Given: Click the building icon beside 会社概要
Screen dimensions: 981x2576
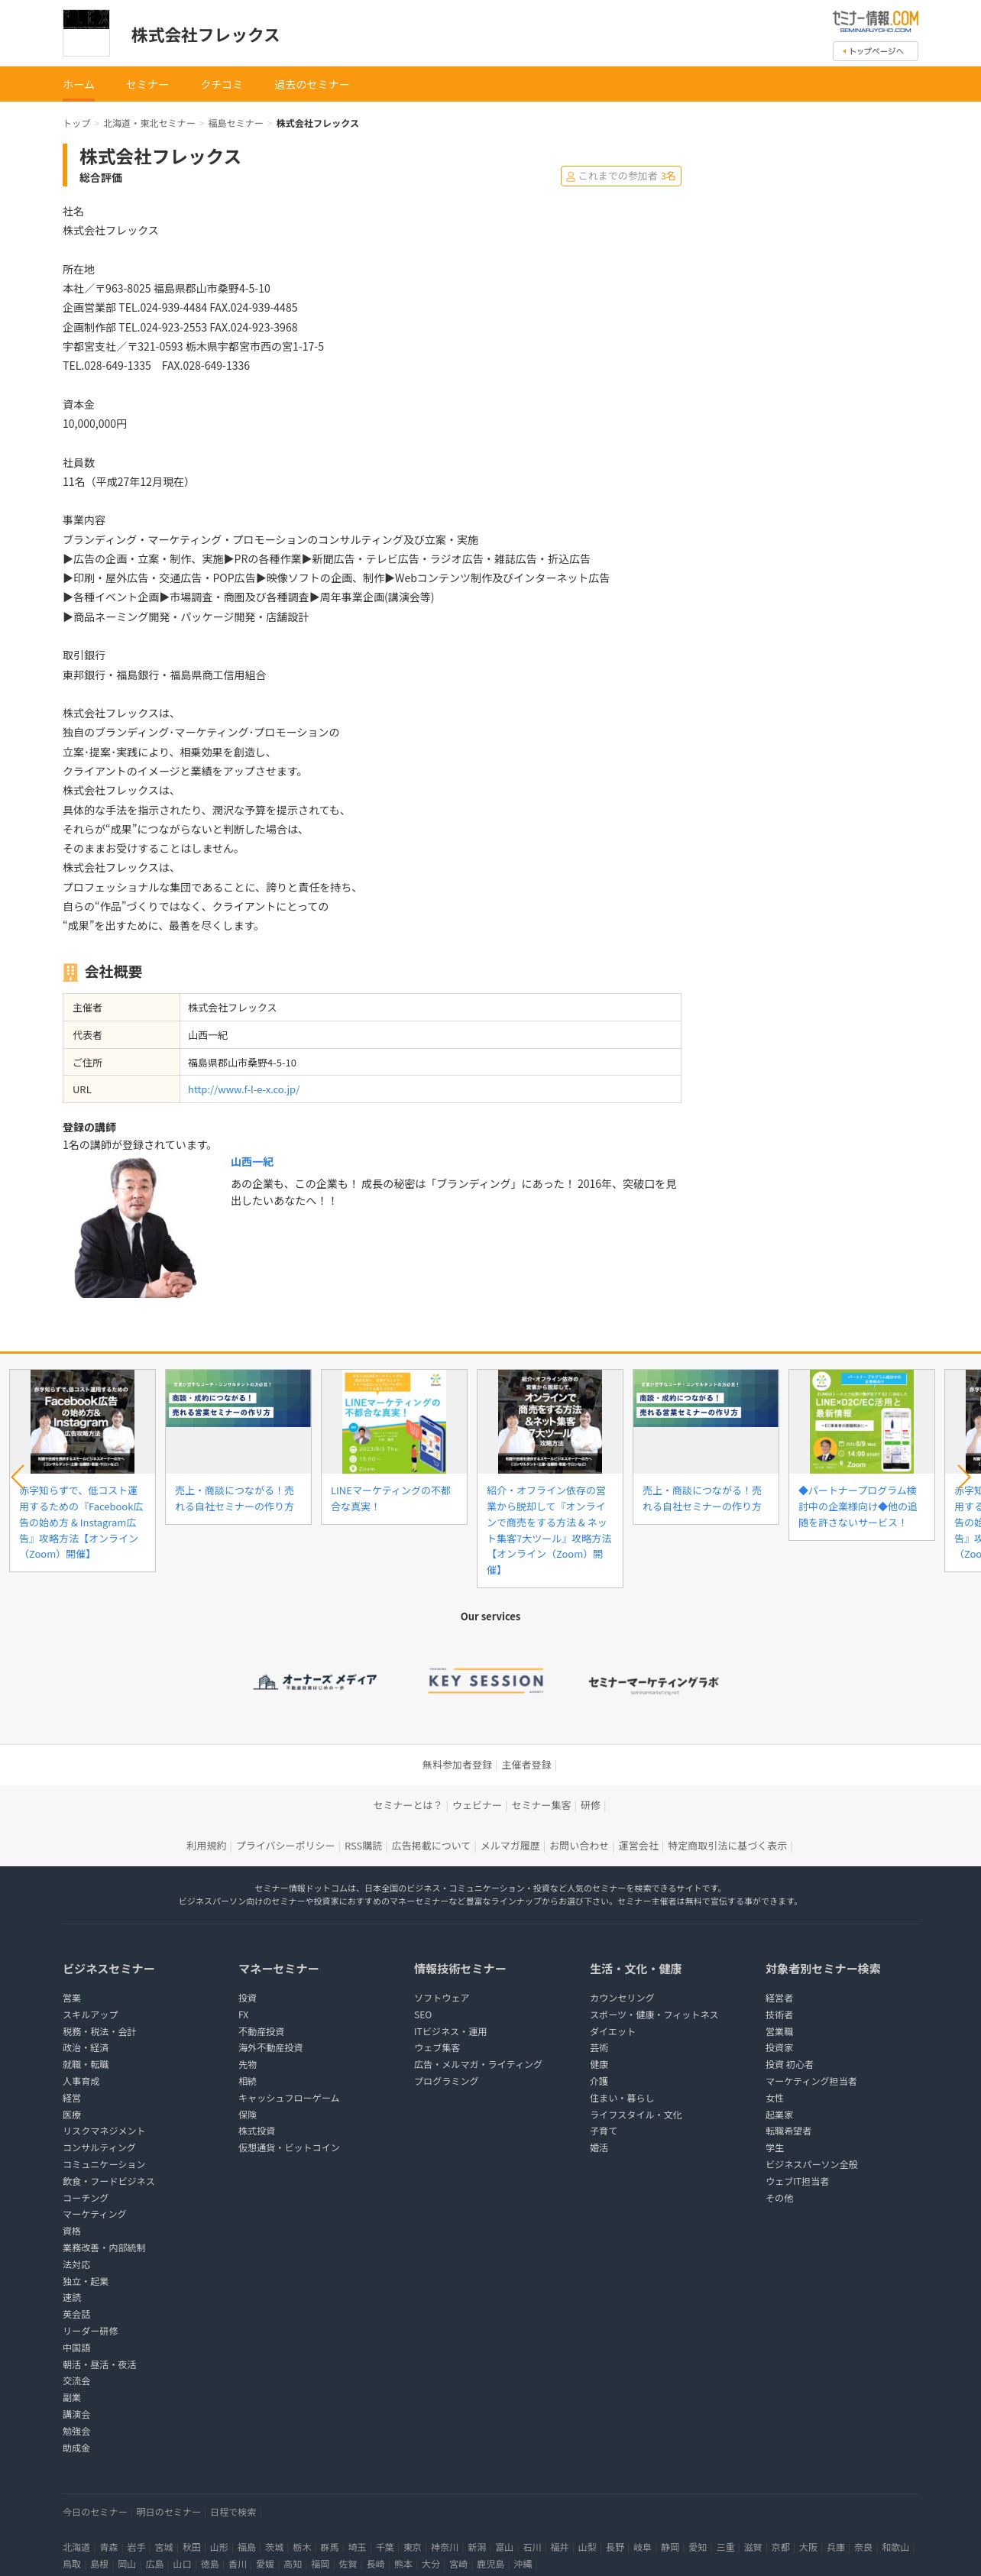Looking at the screenshot, I should [70, 972].
